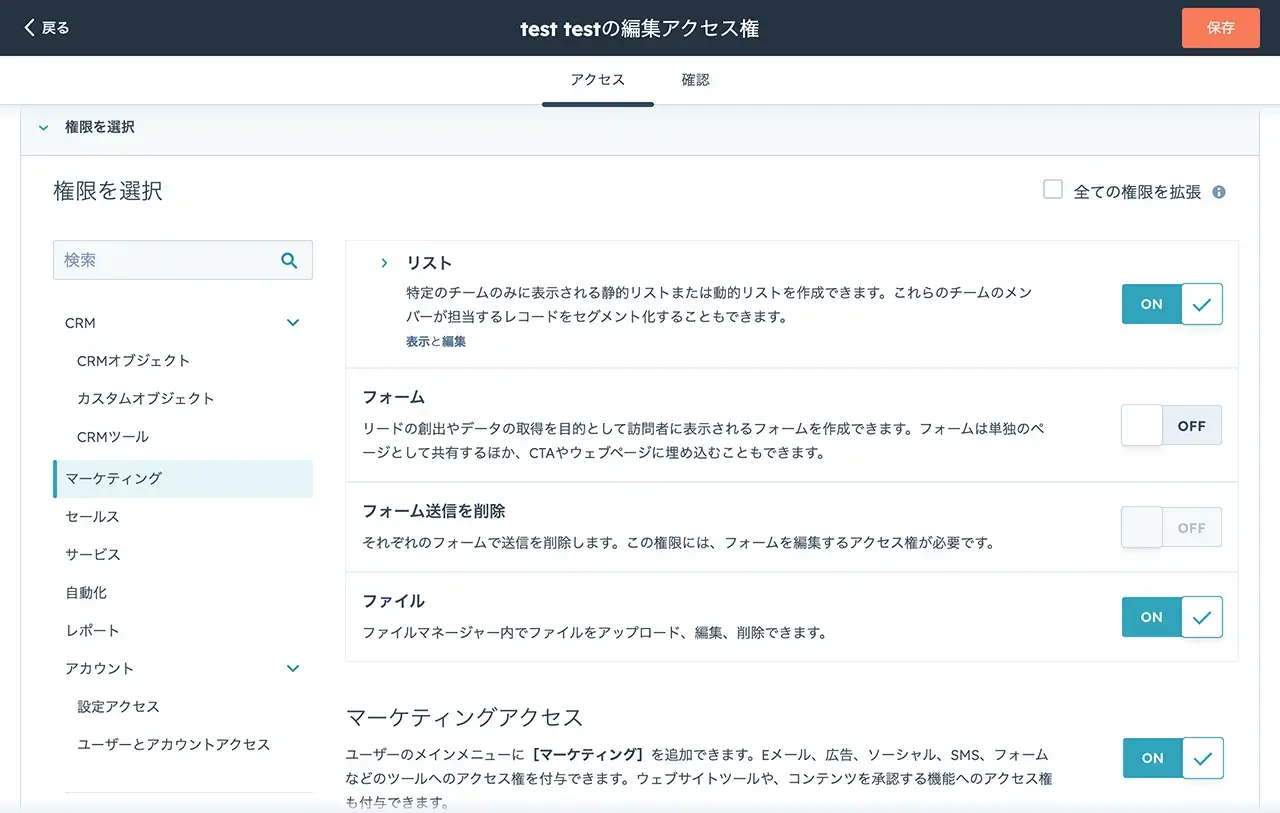Collapse the CRM sidebar section chevron
This screenshot has height=813, width=1280.
click(293, 323)
